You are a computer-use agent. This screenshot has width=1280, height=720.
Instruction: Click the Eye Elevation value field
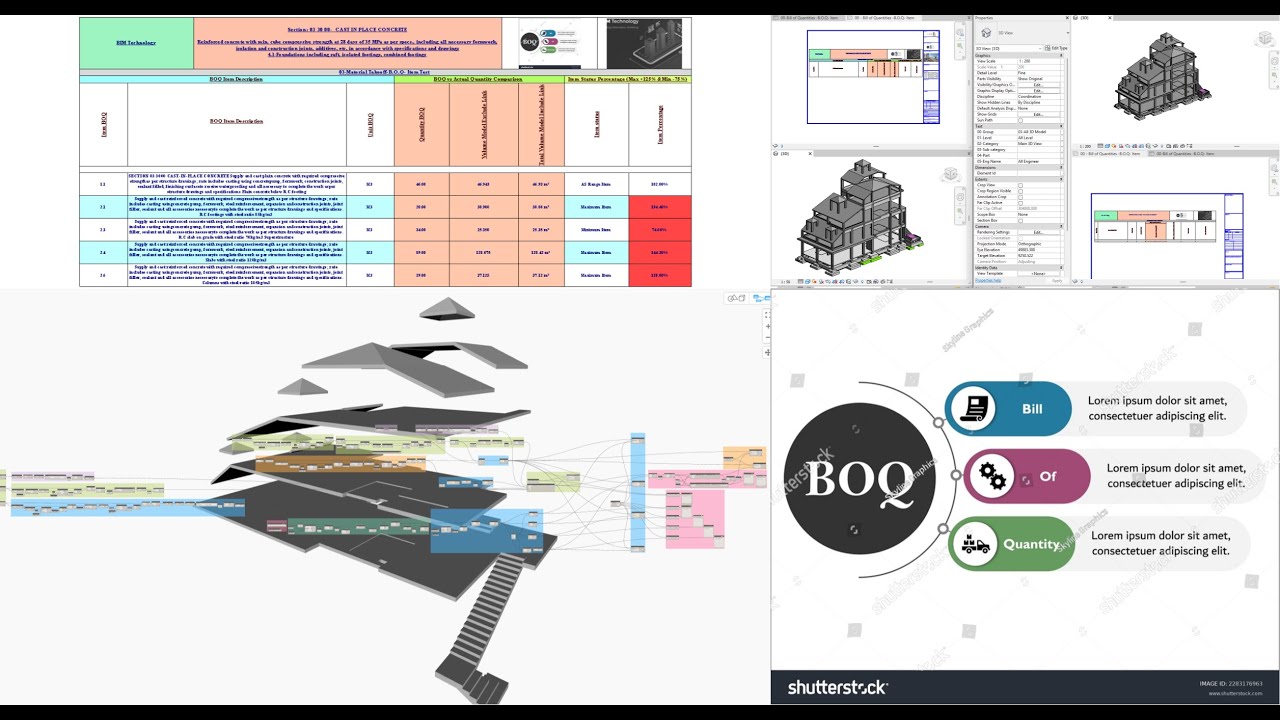(x=1038, y=250)
